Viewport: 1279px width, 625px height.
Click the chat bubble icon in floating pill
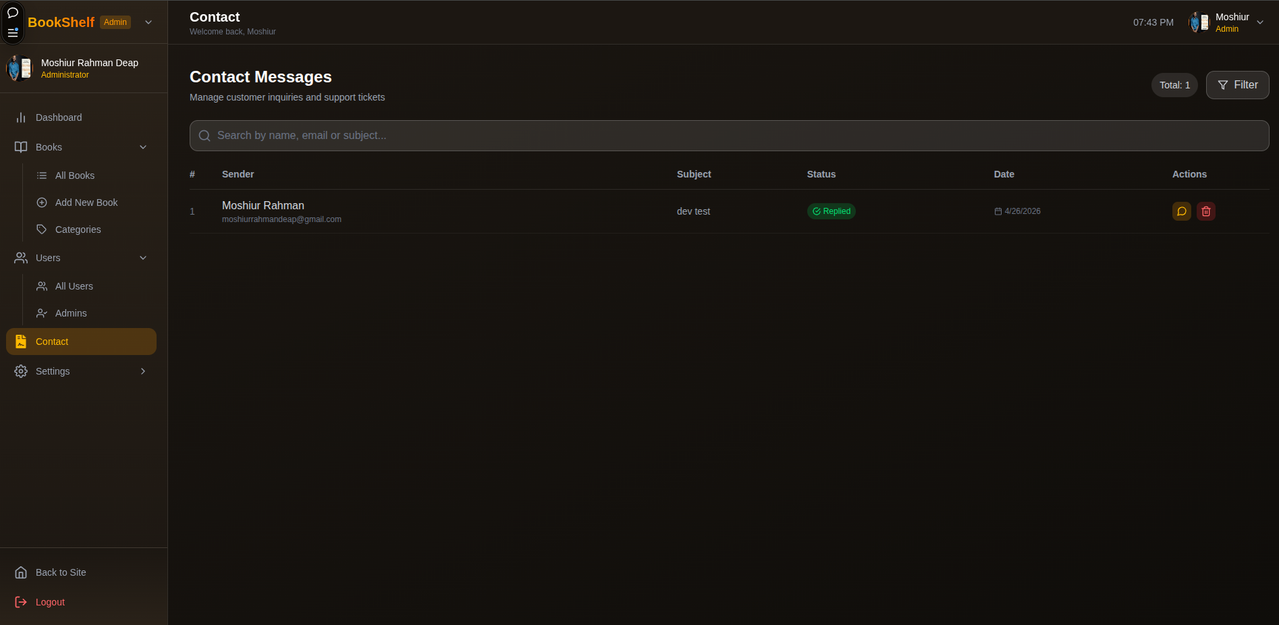pos(13,13)
